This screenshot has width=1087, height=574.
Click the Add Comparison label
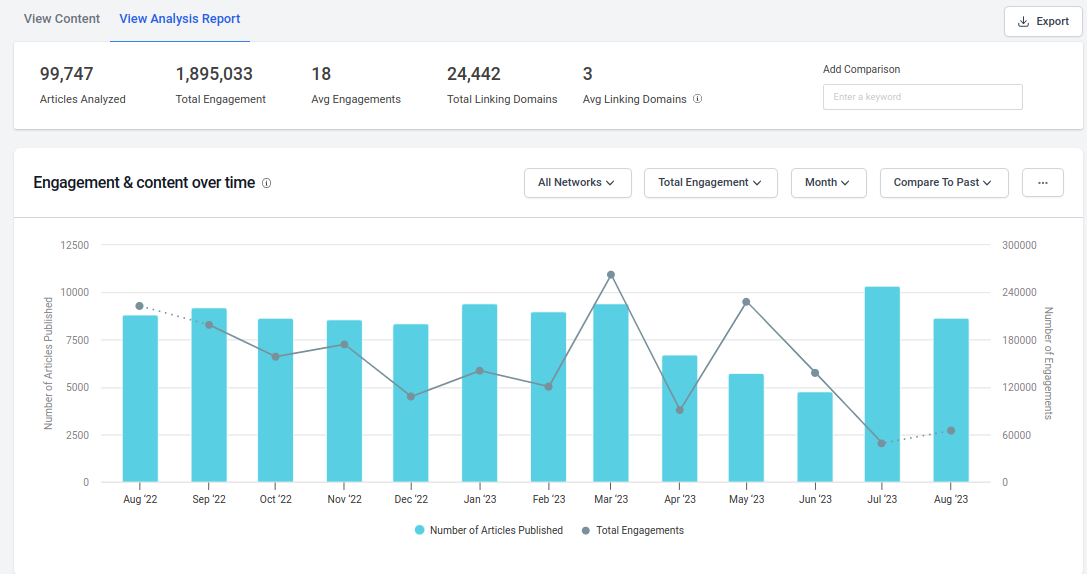point(861,69)
